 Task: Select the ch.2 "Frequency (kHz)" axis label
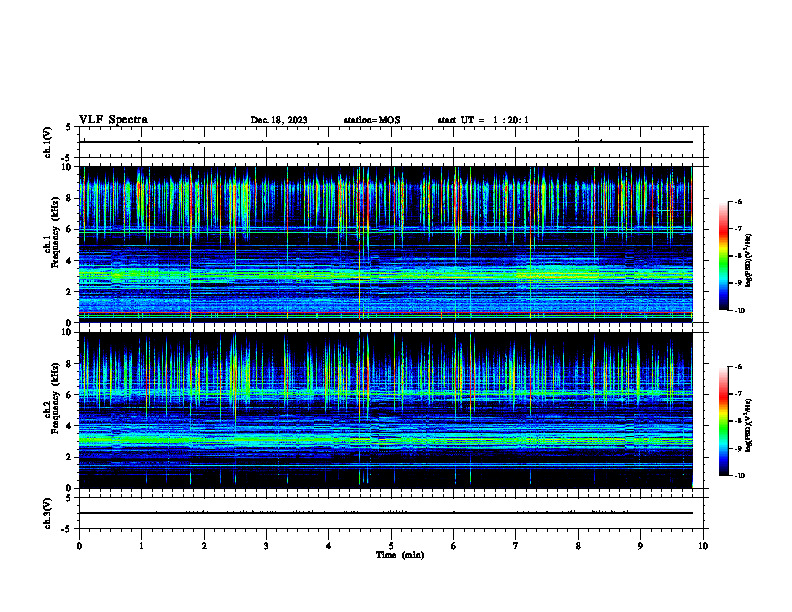click(55, 398)
